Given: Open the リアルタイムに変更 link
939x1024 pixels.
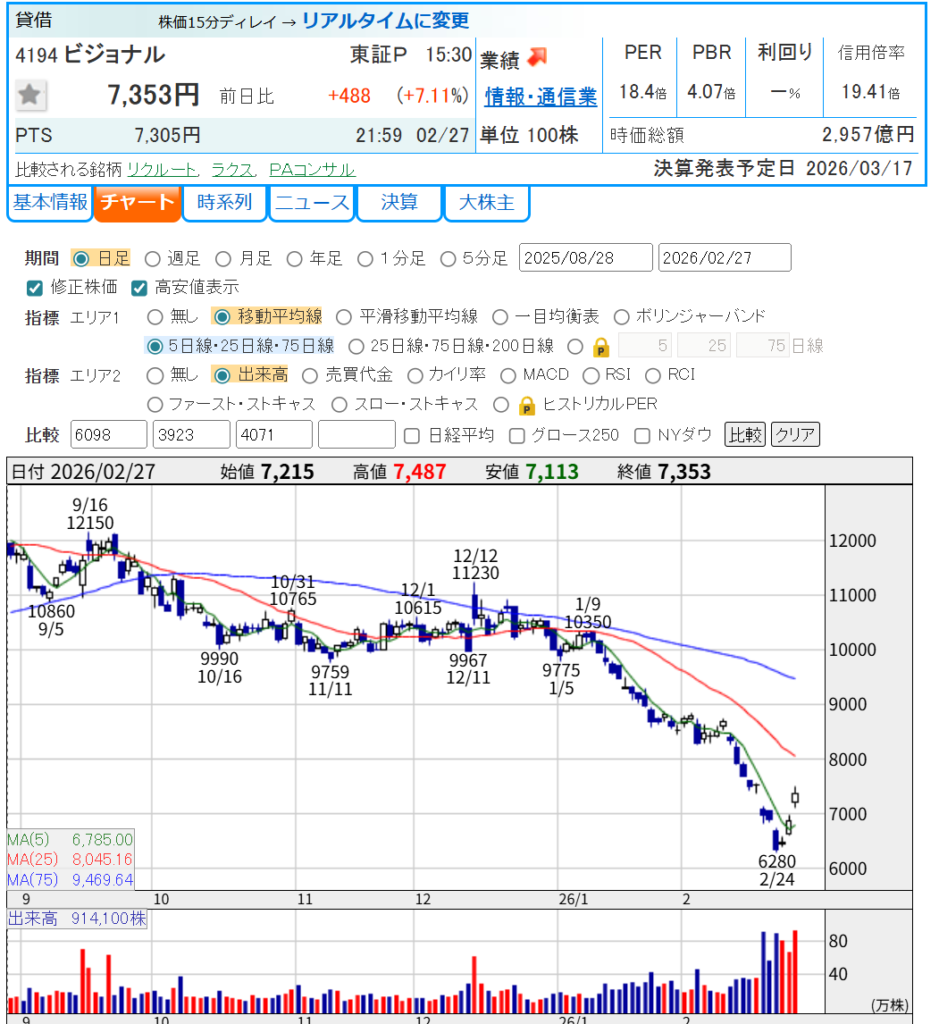Looking at the screenshot, I should click(385, 21).
